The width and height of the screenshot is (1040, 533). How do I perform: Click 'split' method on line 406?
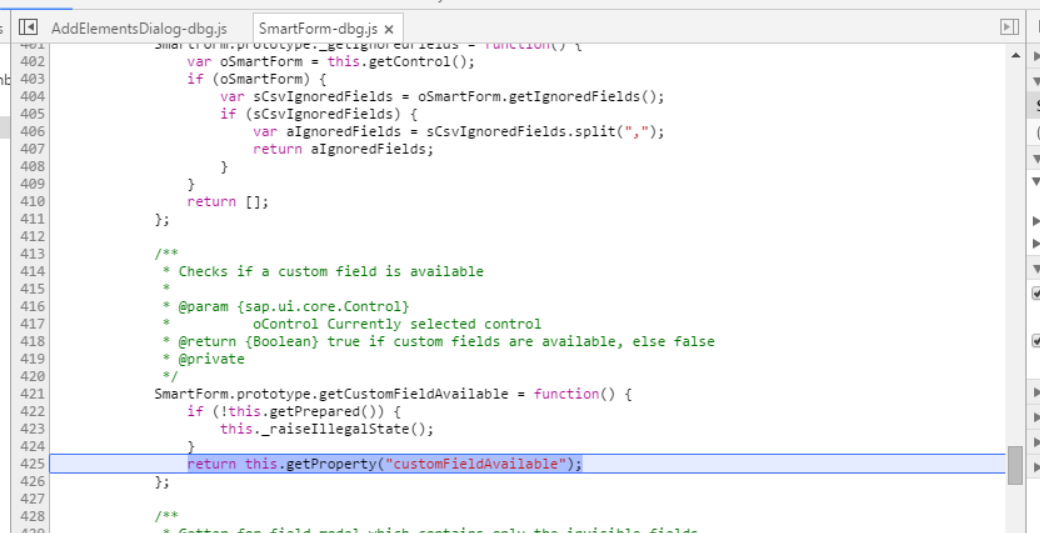point(595,131)
